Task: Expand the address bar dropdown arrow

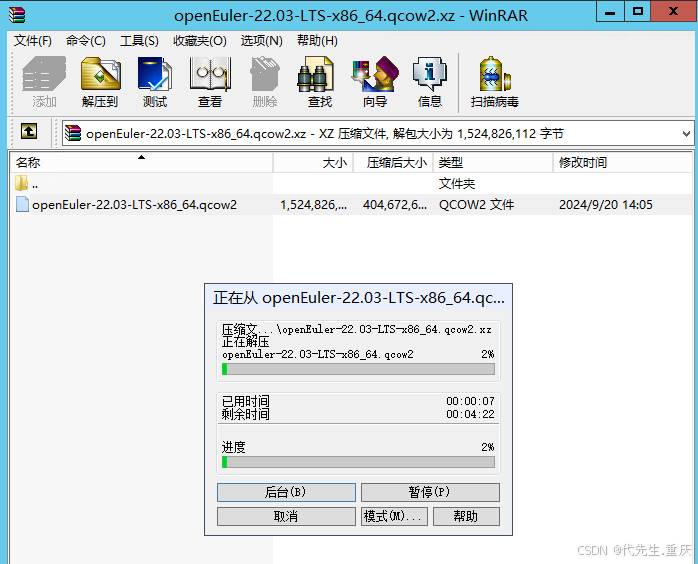Action: (x=686, y=133)
